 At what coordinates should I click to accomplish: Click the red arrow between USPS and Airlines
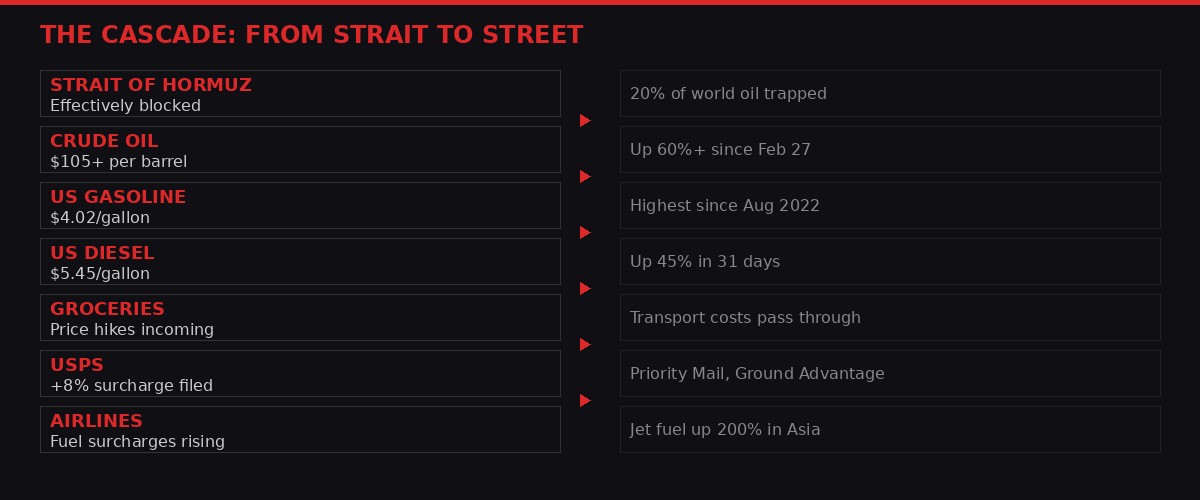click(585, 401)
